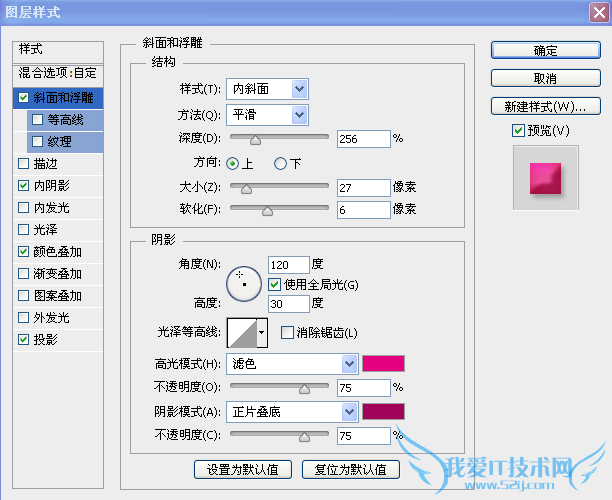Select the 内阴影 effect label
Image resolution: width=612 pixels, height=500 pixels.
(52, 185)
